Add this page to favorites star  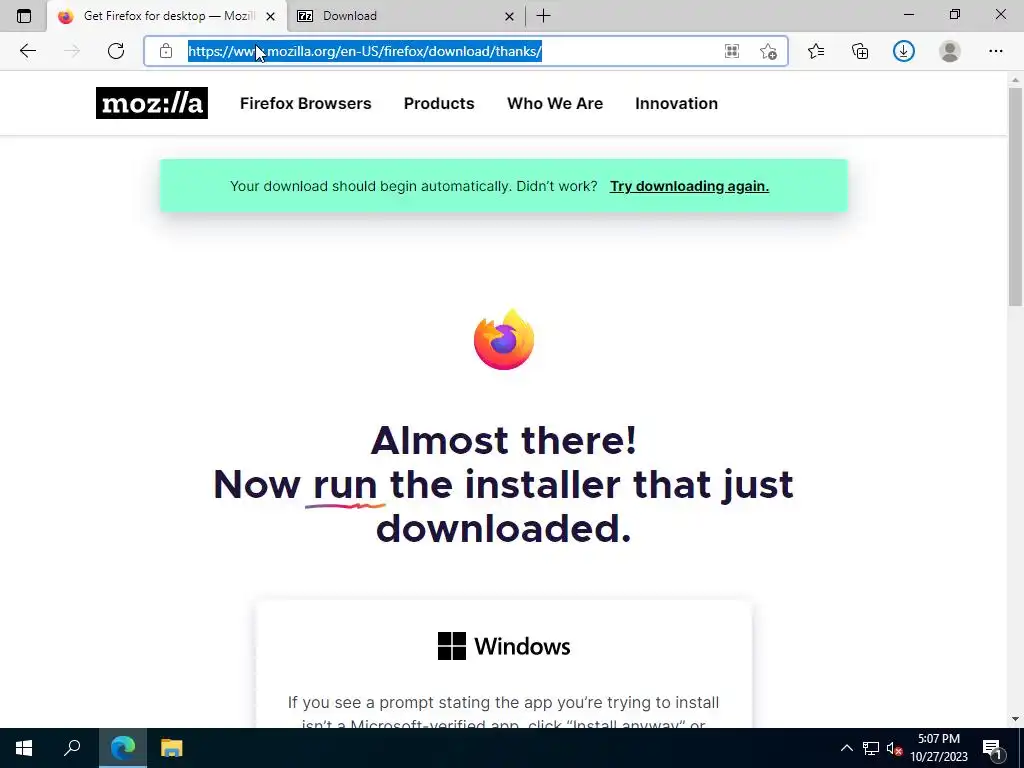[769, 51]
